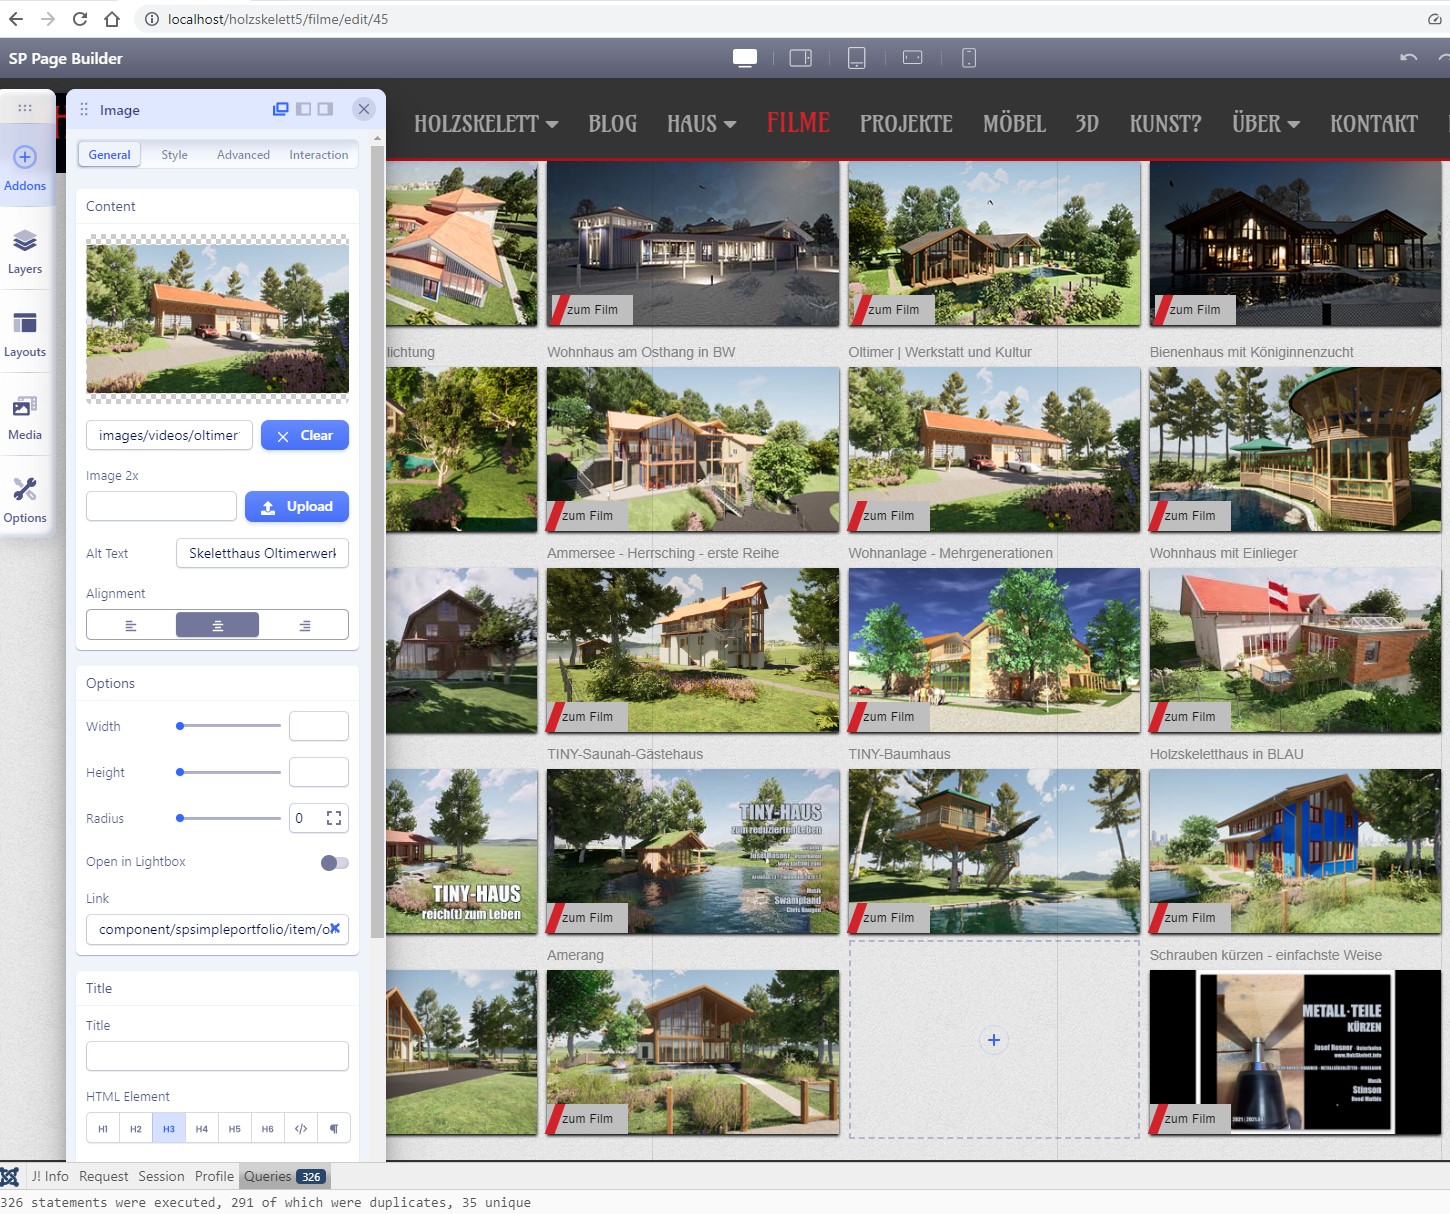
Task: Switch to the Advanced tab
Action: (243, 155)
